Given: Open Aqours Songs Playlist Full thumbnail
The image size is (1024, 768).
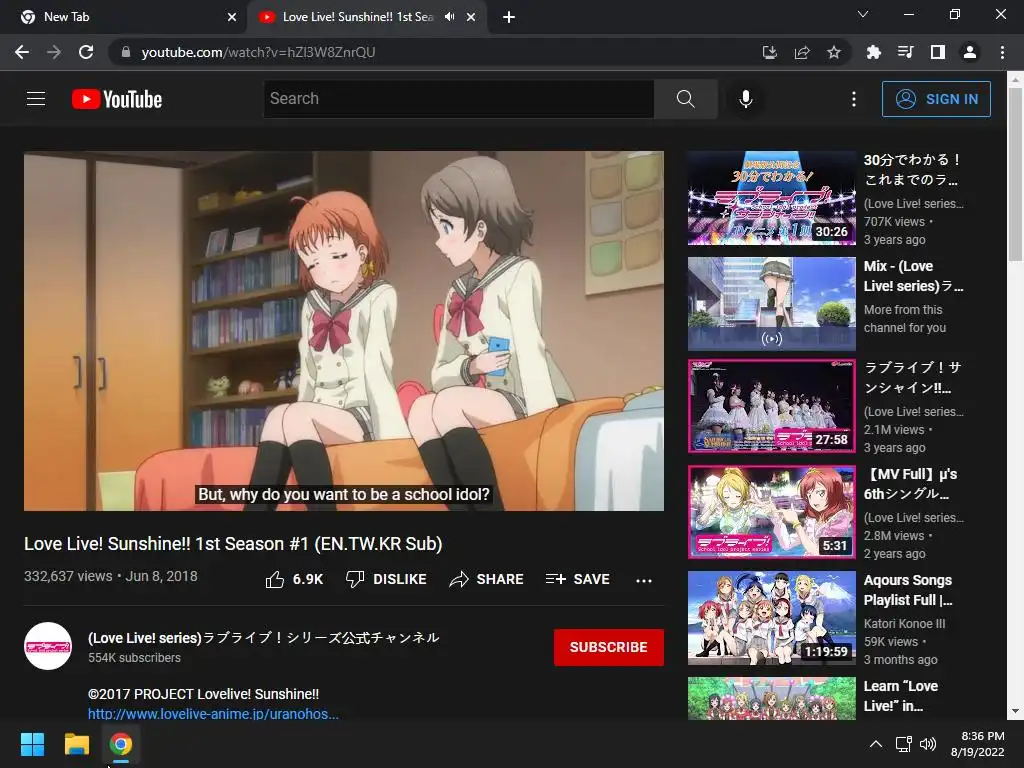Looking at the screenshot, I should point(772,618).
